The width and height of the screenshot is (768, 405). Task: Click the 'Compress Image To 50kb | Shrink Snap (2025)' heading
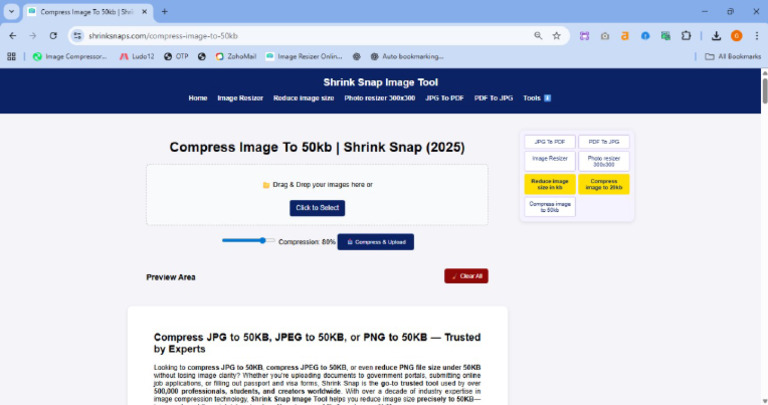click(x=317, y=147)
